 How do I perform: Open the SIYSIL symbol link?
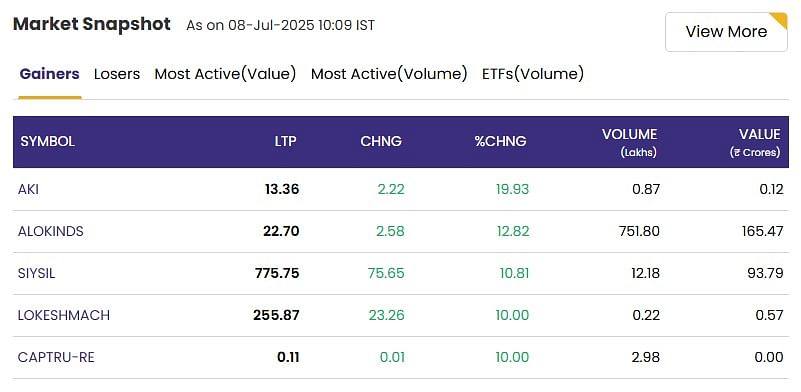(x=36, y=273)
